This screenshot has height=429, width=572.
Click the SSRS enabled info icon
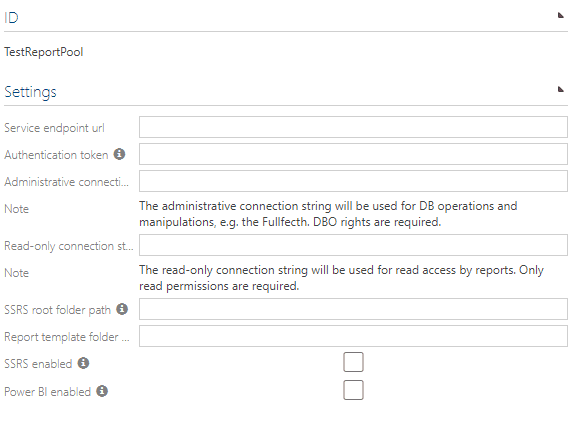click(84, 363)
